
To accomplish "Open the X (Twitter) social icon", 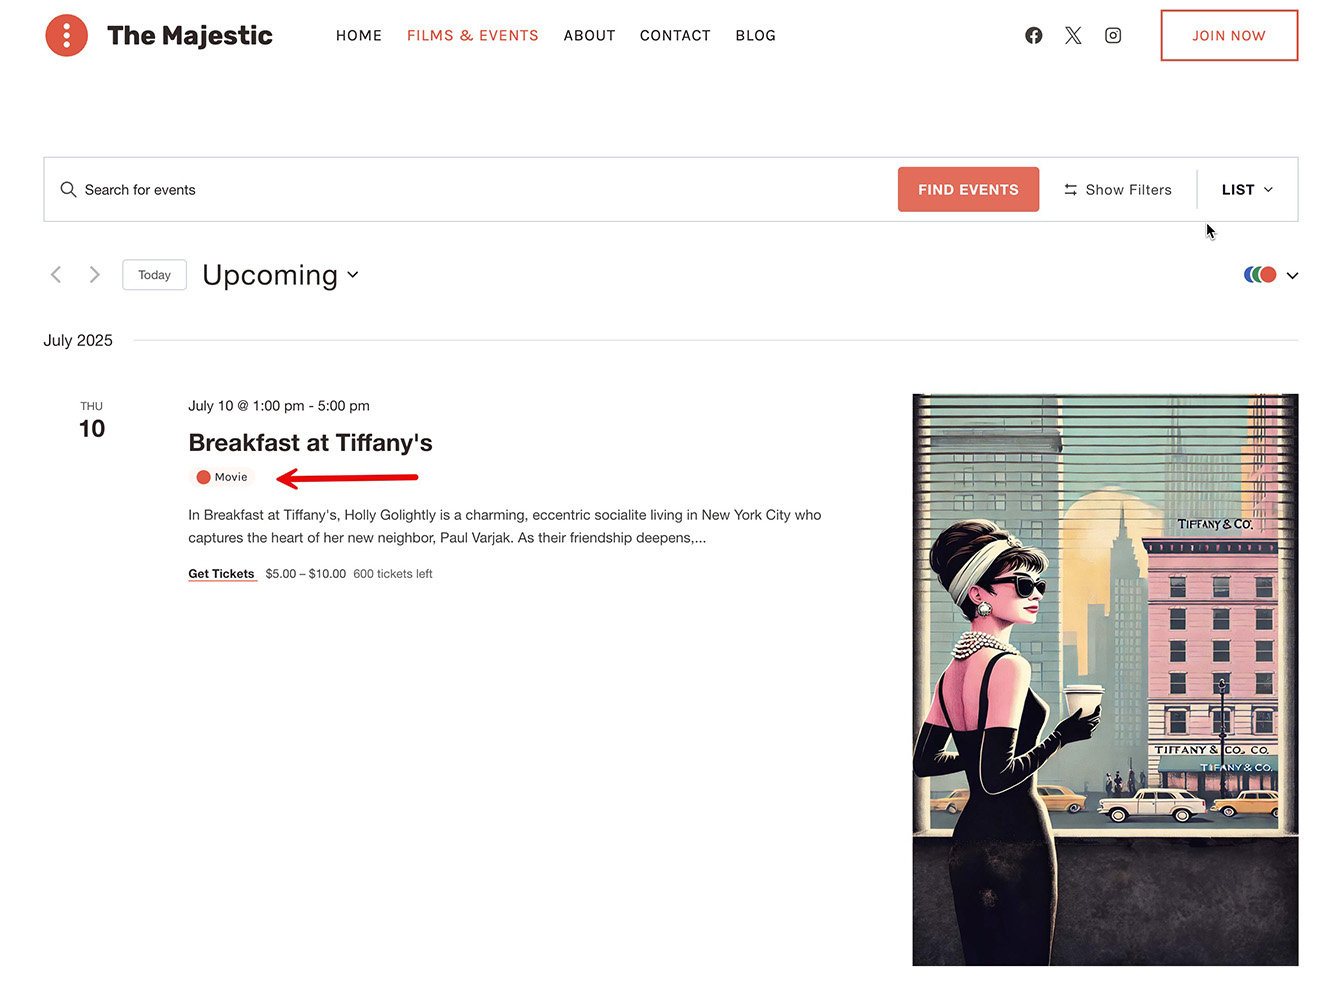I will click(x=1073, y=36).
